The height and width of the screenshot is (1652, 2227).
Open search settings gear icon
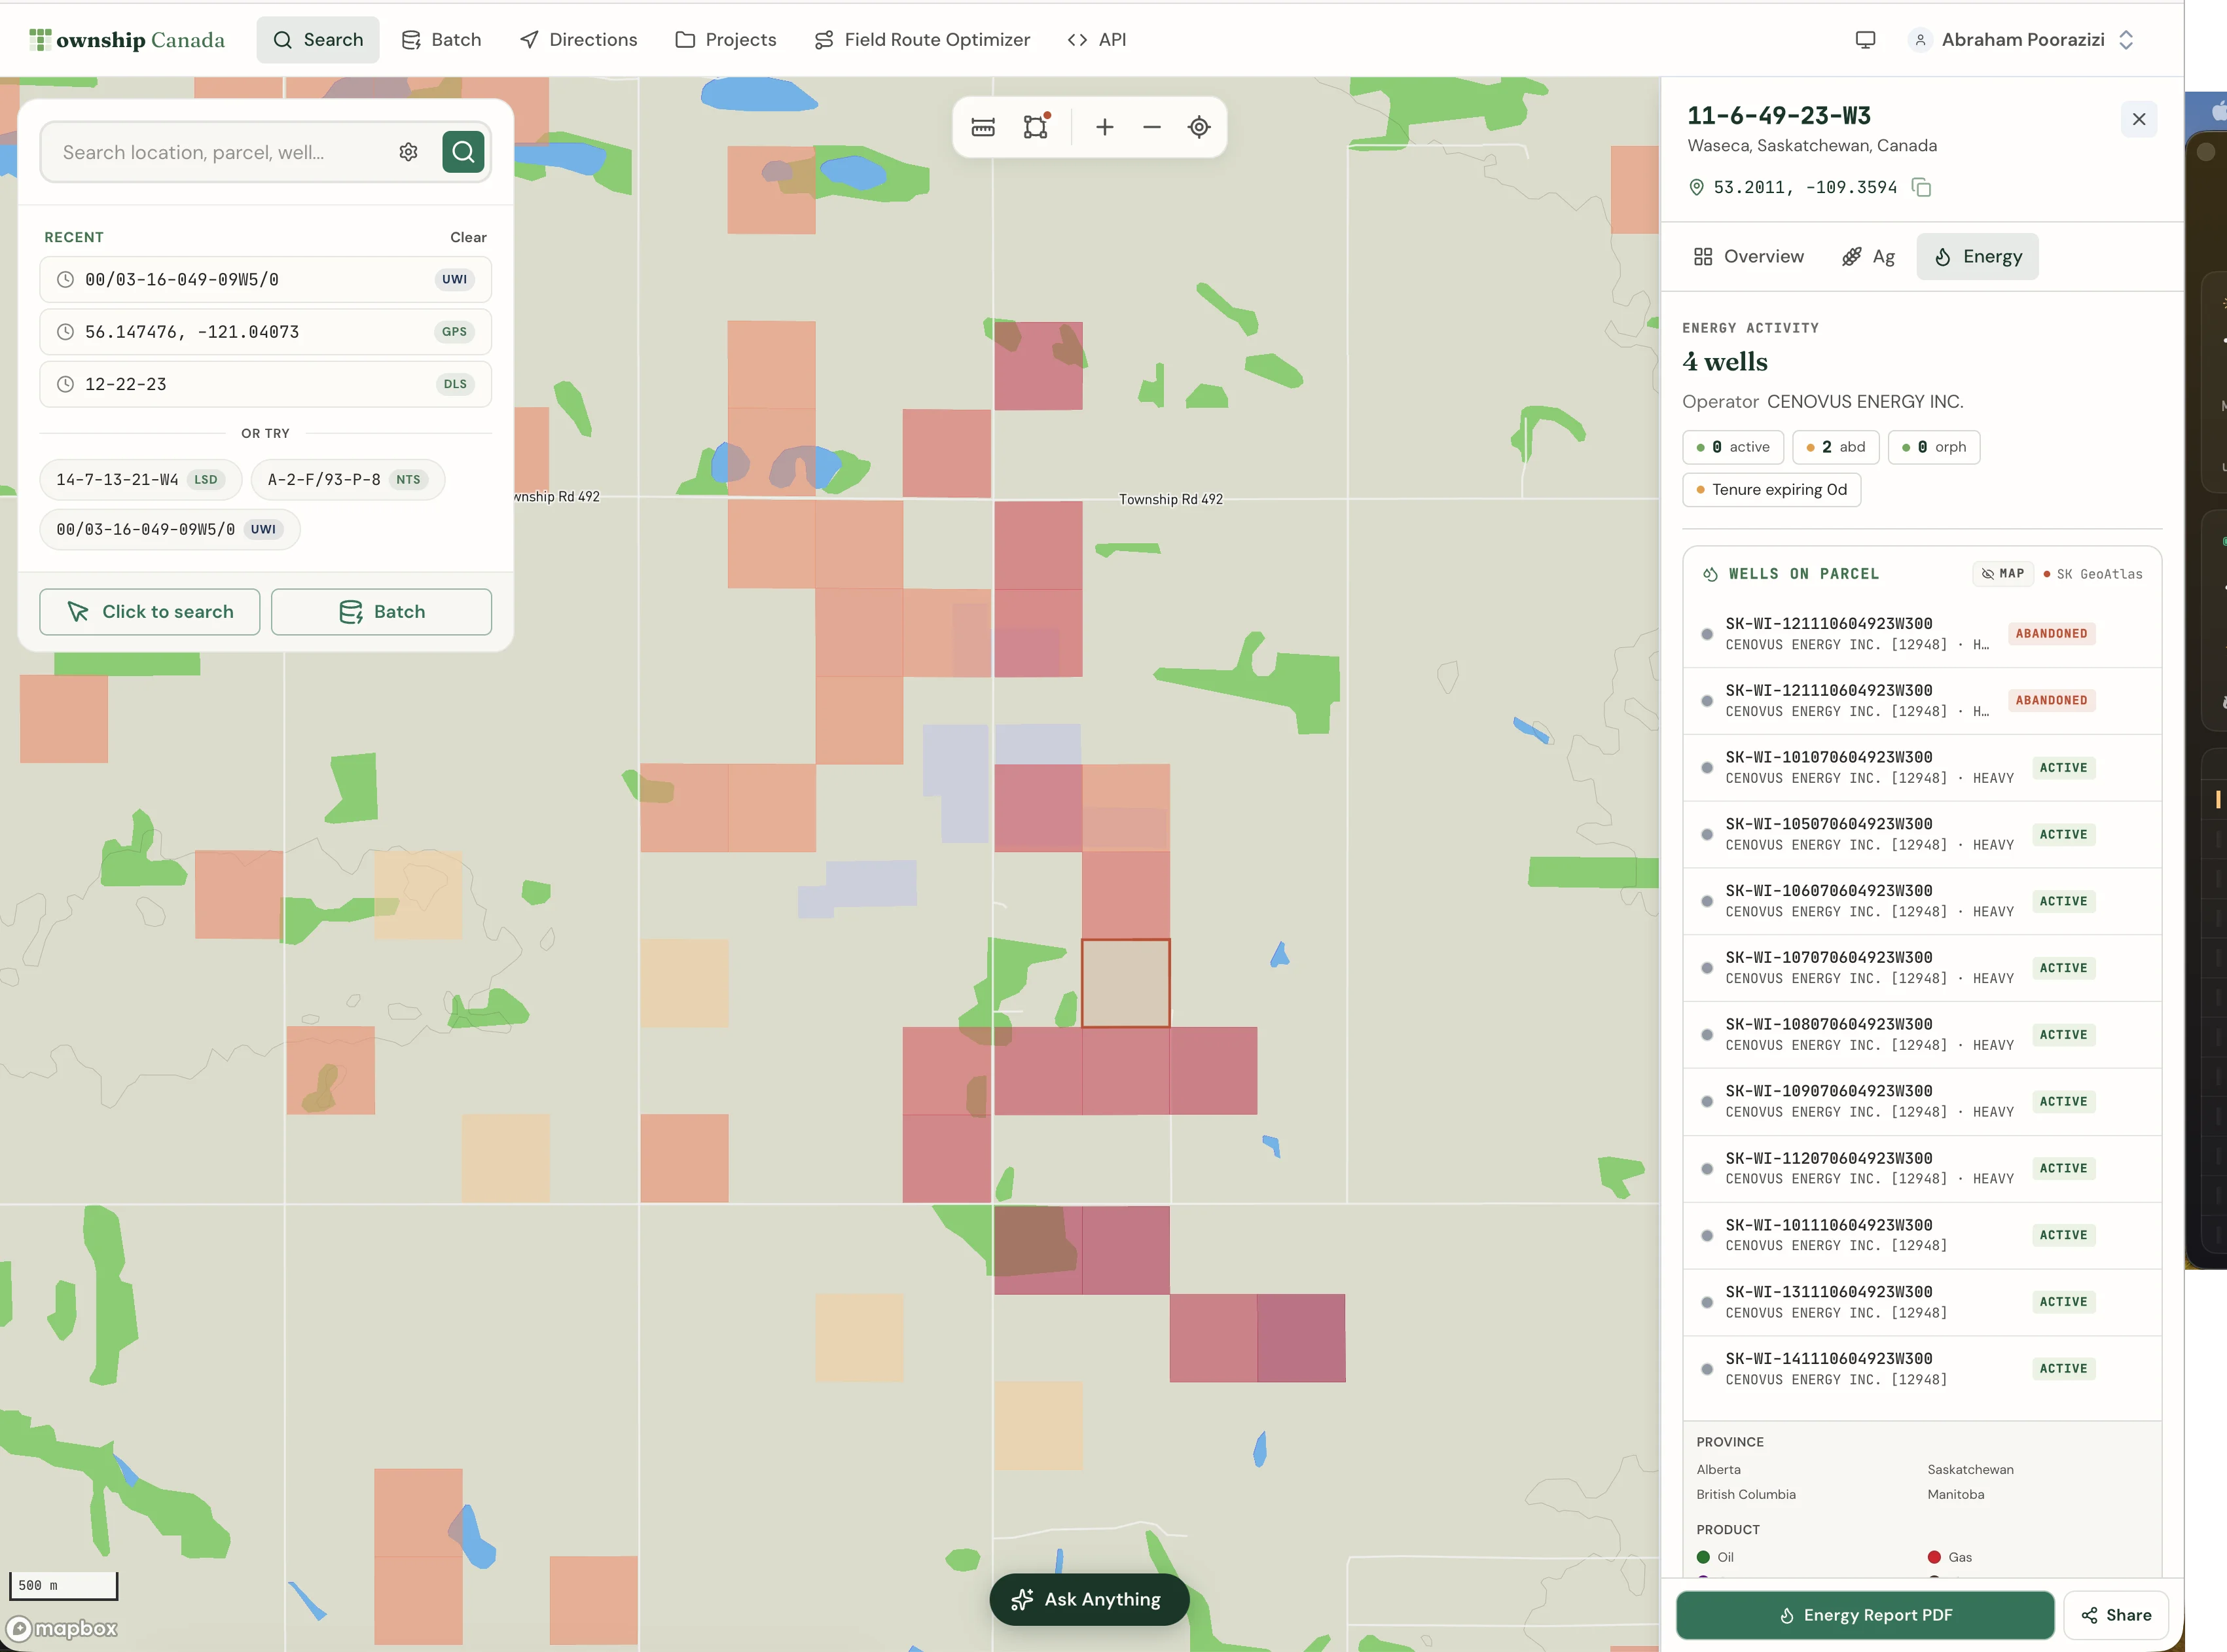(x=408, y=152)
